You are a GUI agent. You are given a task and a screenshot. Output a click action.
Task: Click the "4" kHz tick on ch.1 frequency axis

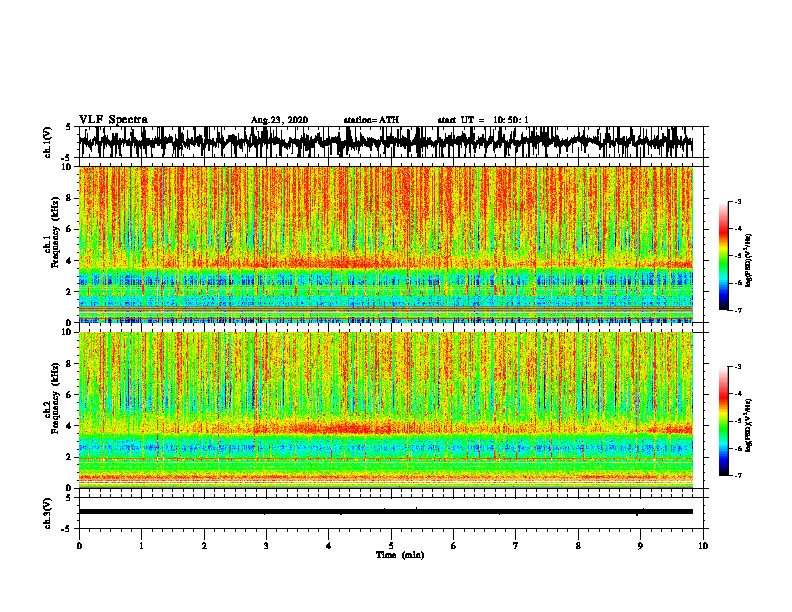tap(71, 261)
